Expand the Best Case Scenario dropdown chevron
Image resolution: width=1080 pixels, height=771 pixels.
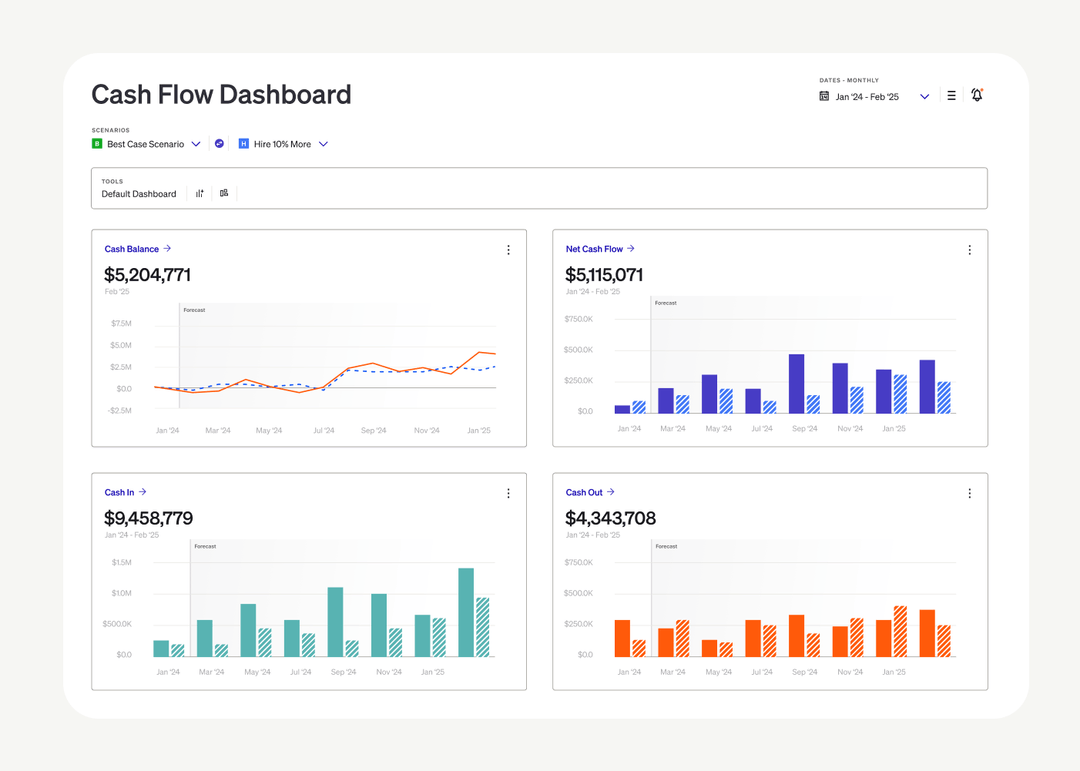click(196, 144)
